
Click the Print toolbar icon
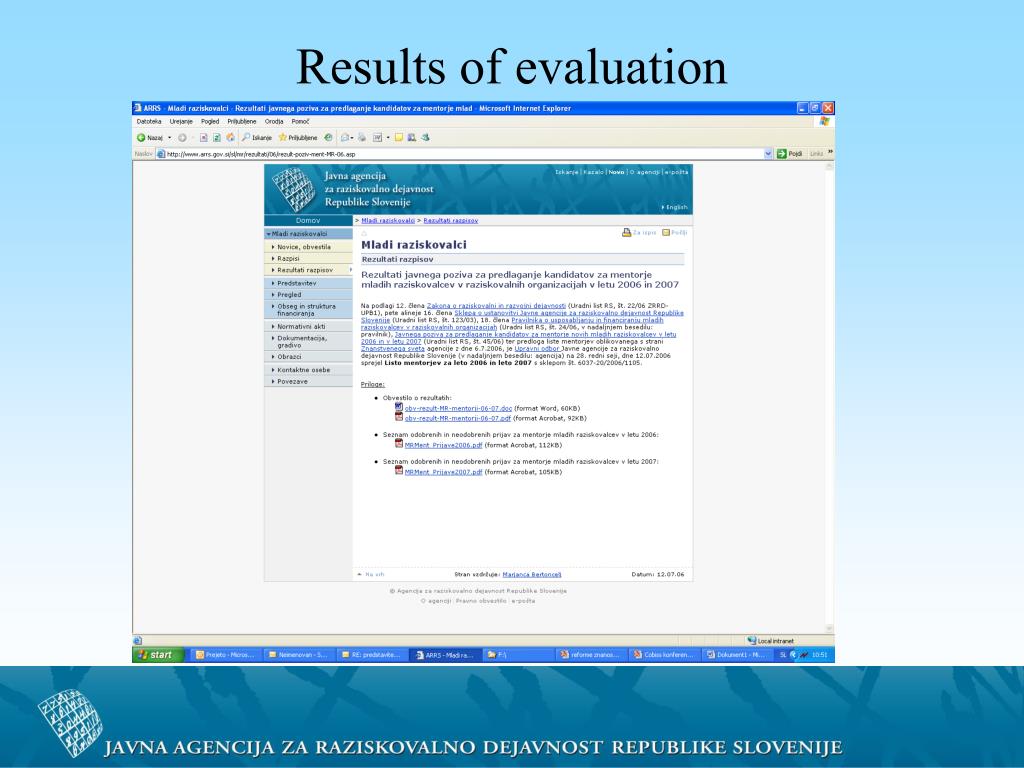[362, 138]
